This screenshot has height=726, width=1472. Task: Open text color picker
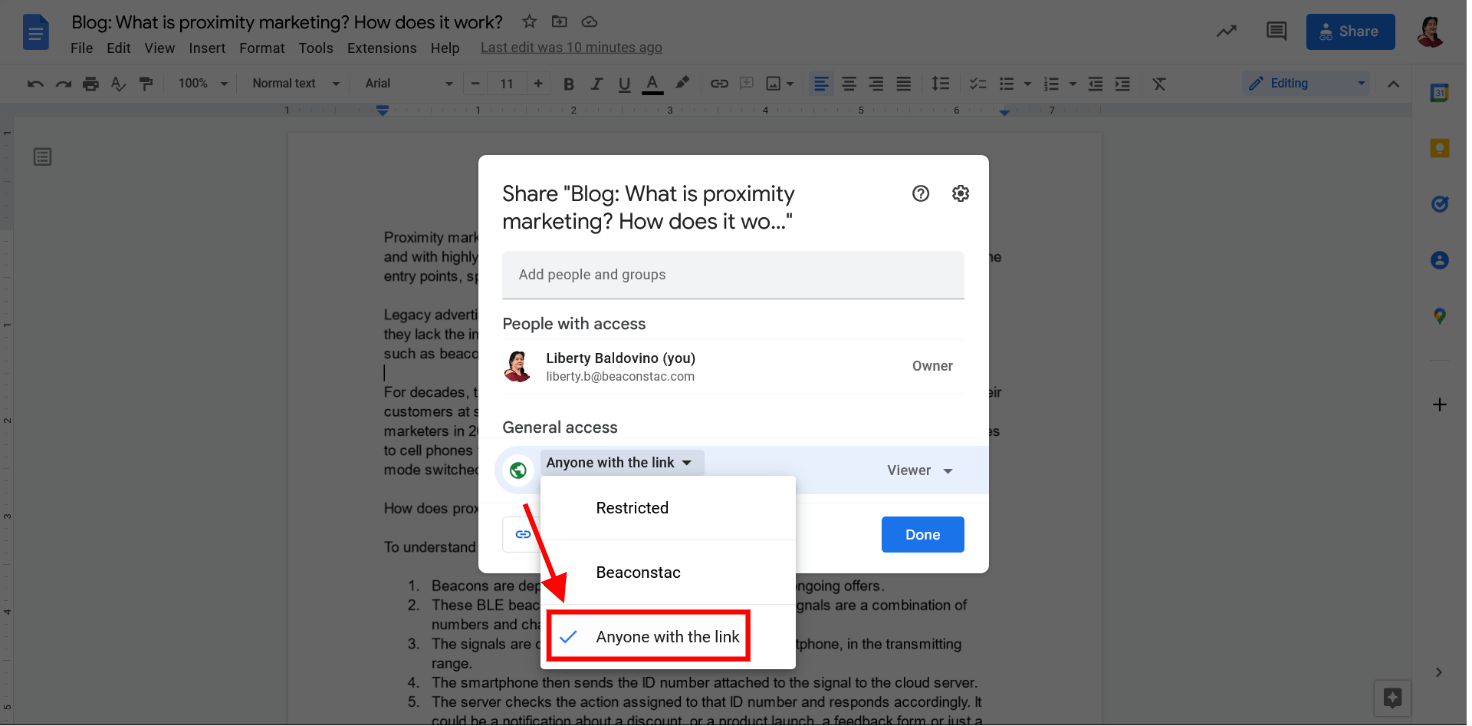[652, 84]
